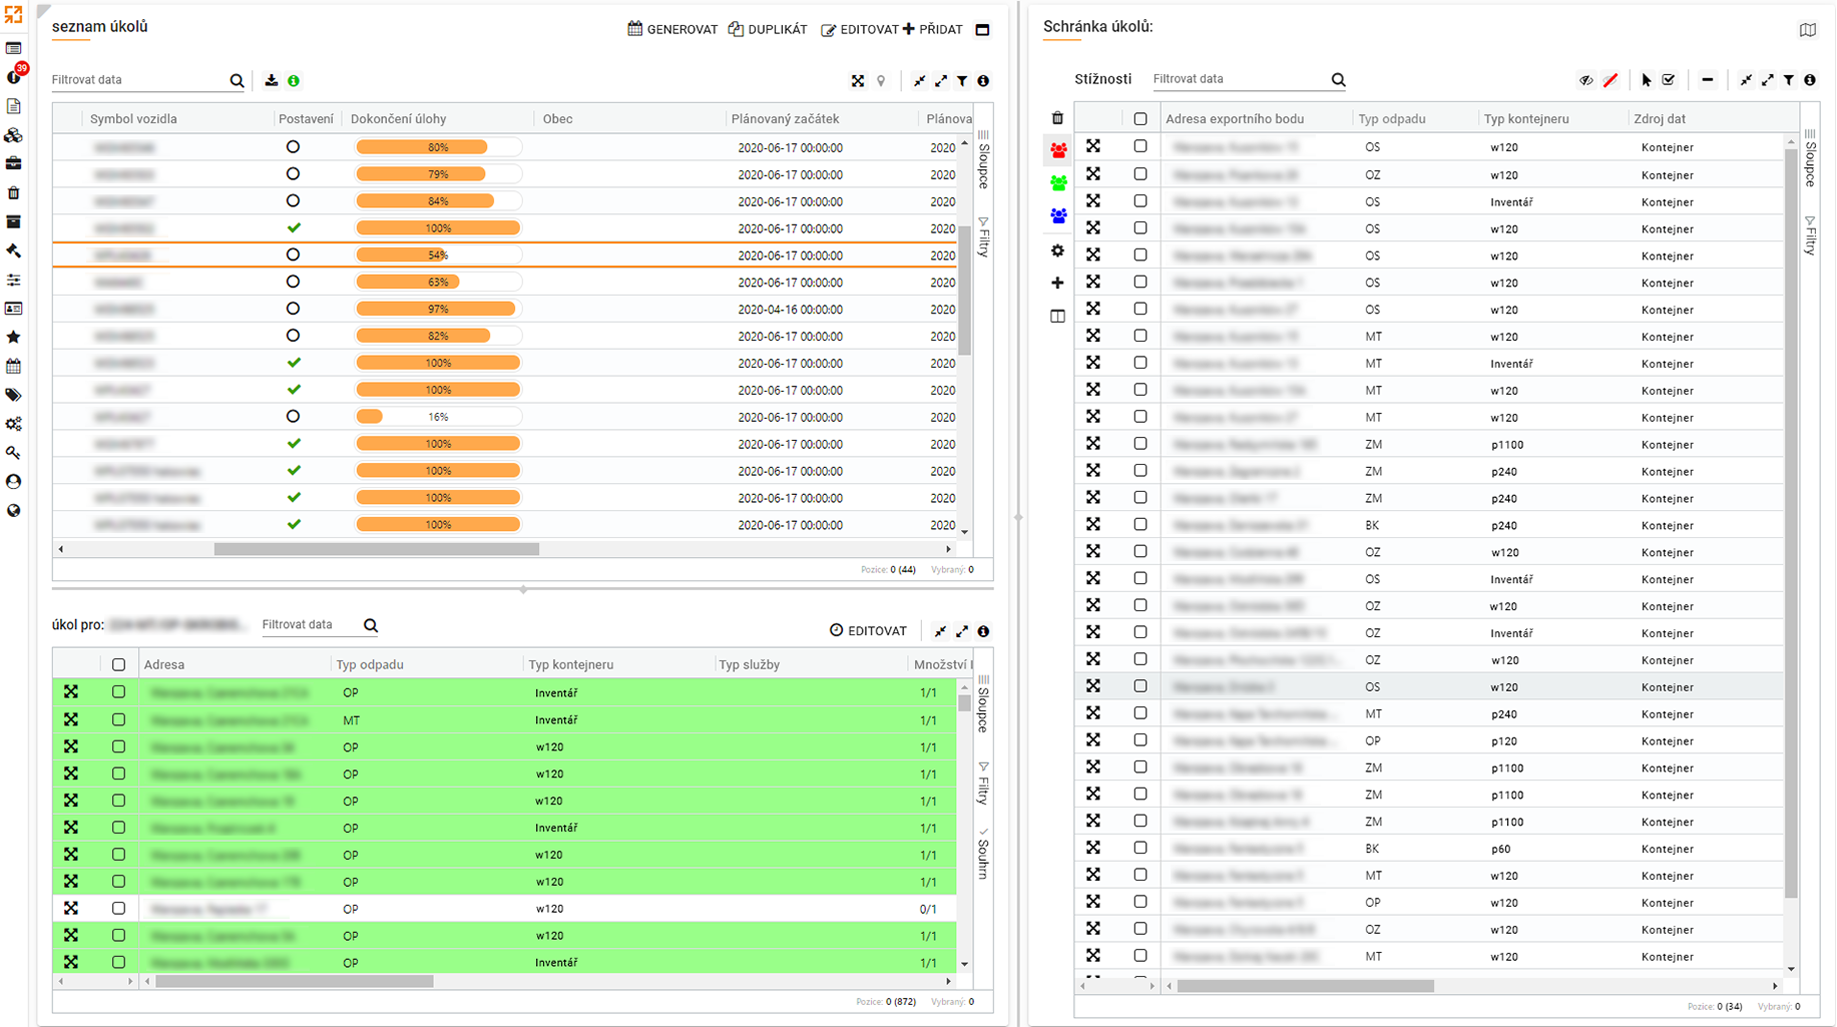
Task: Tick checkbox of the BK p60 row
Action: tap(1140, 848)
